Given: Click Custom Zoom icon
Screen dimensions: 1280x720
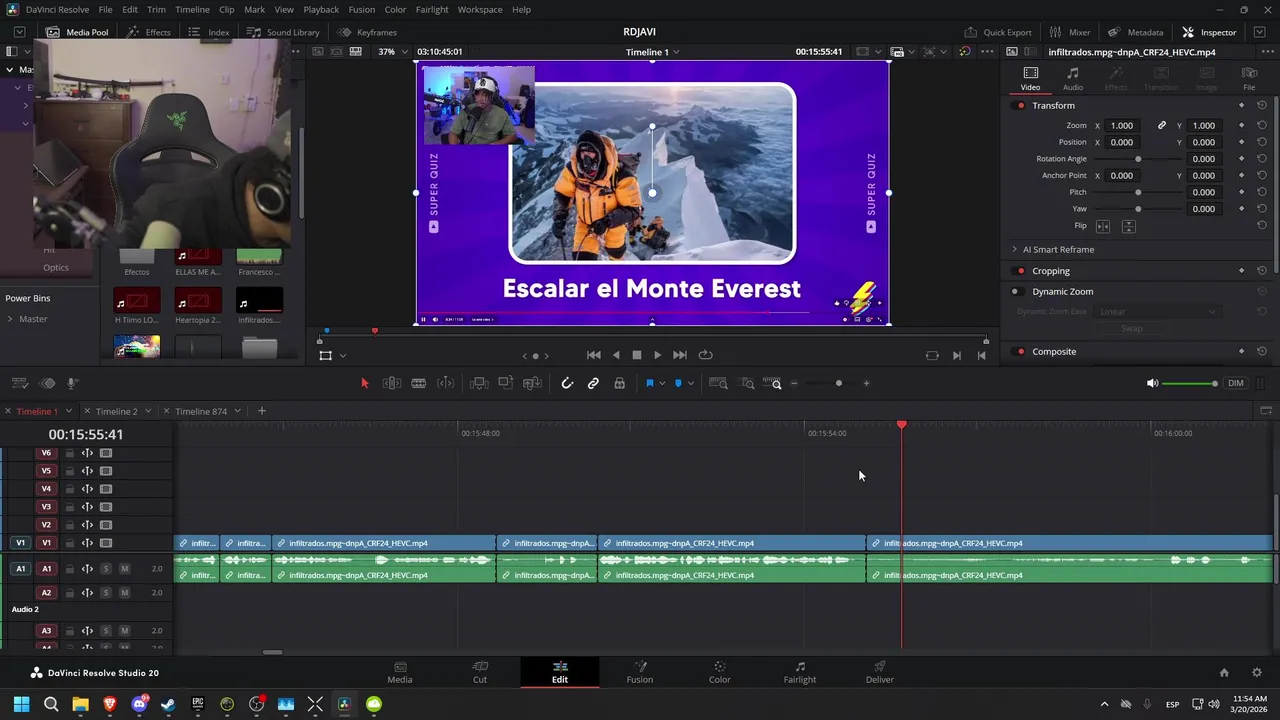Looking at the screenshot, I should point(773,383).
